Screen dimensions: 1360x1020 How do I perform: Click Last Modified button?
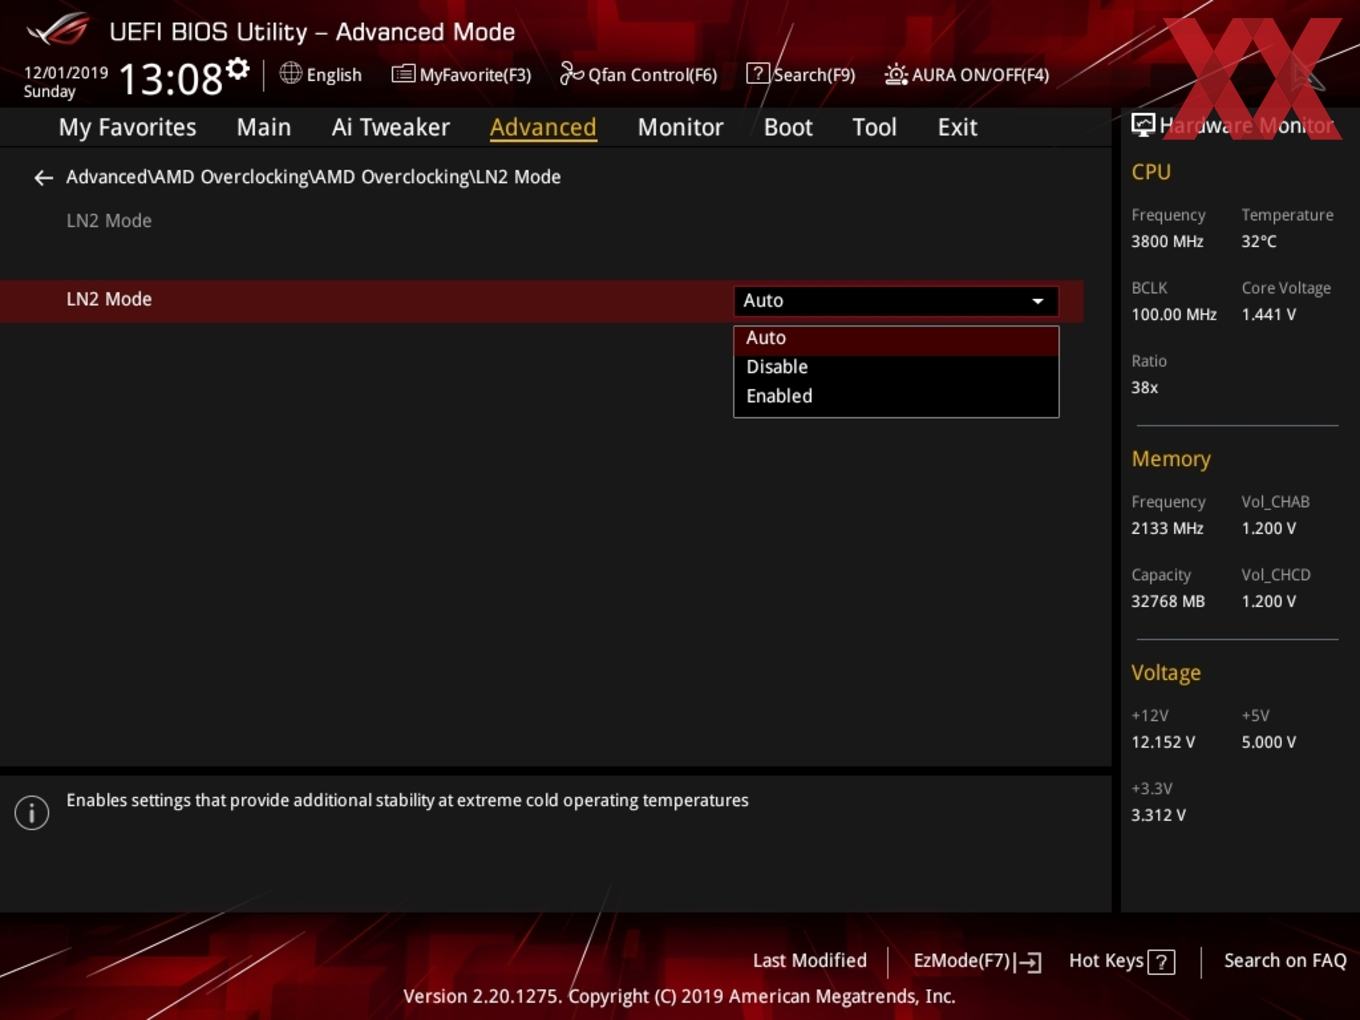(x=809, y=960)
